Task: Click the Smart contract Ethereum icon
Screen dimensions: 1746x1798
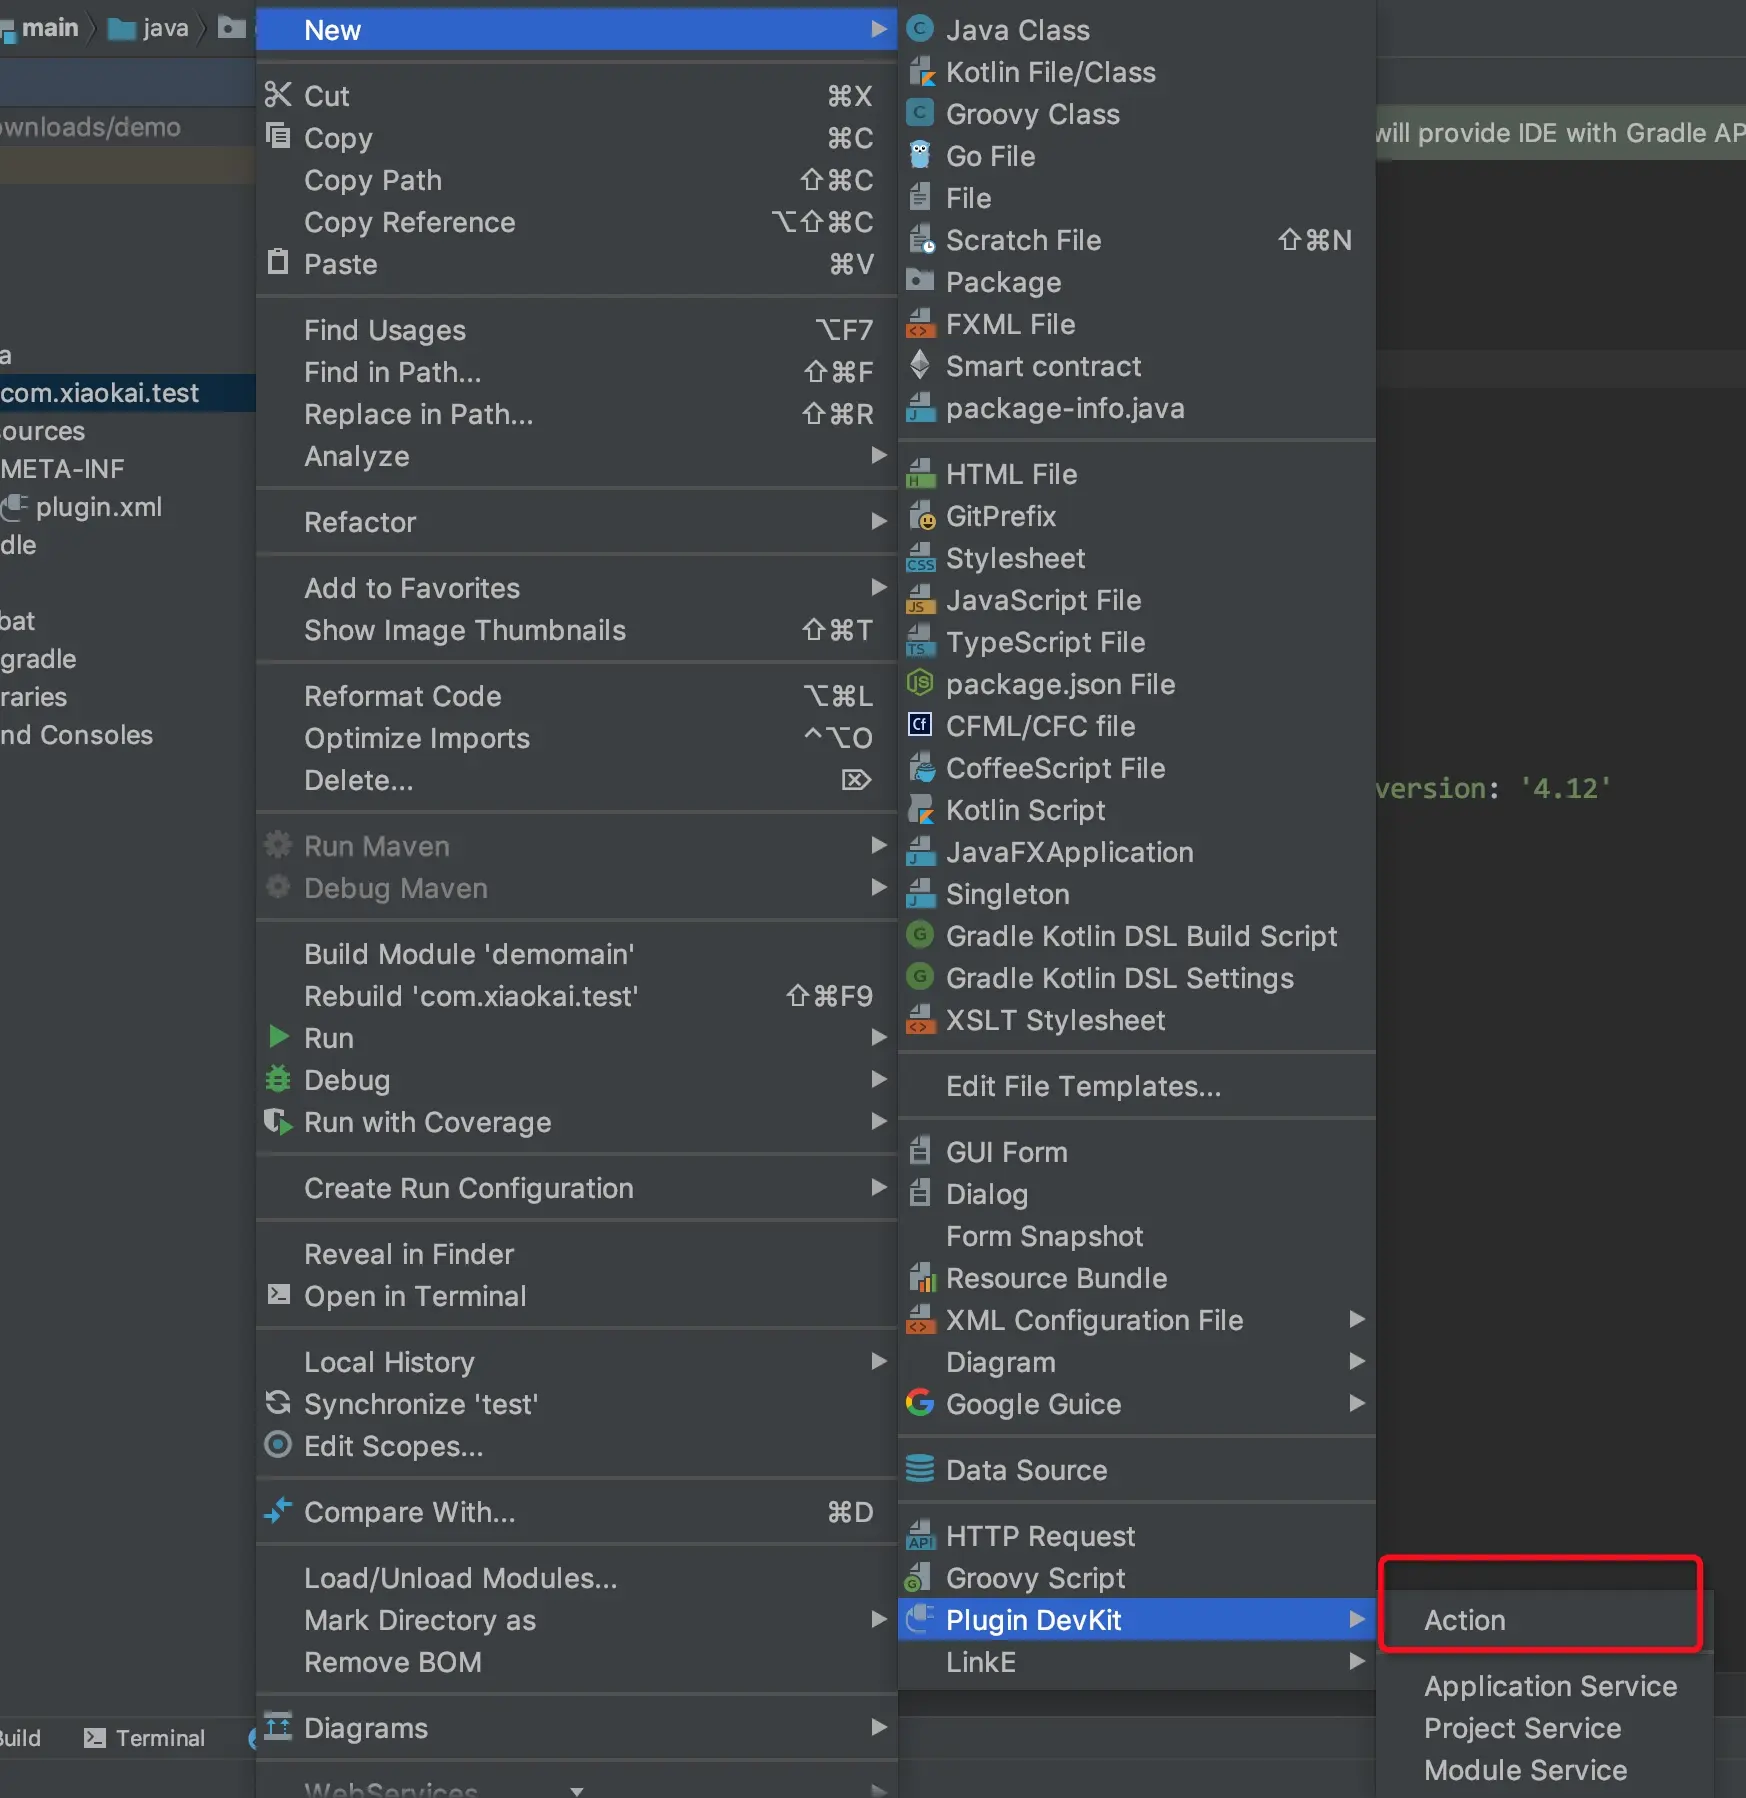Action: (920, 365)
